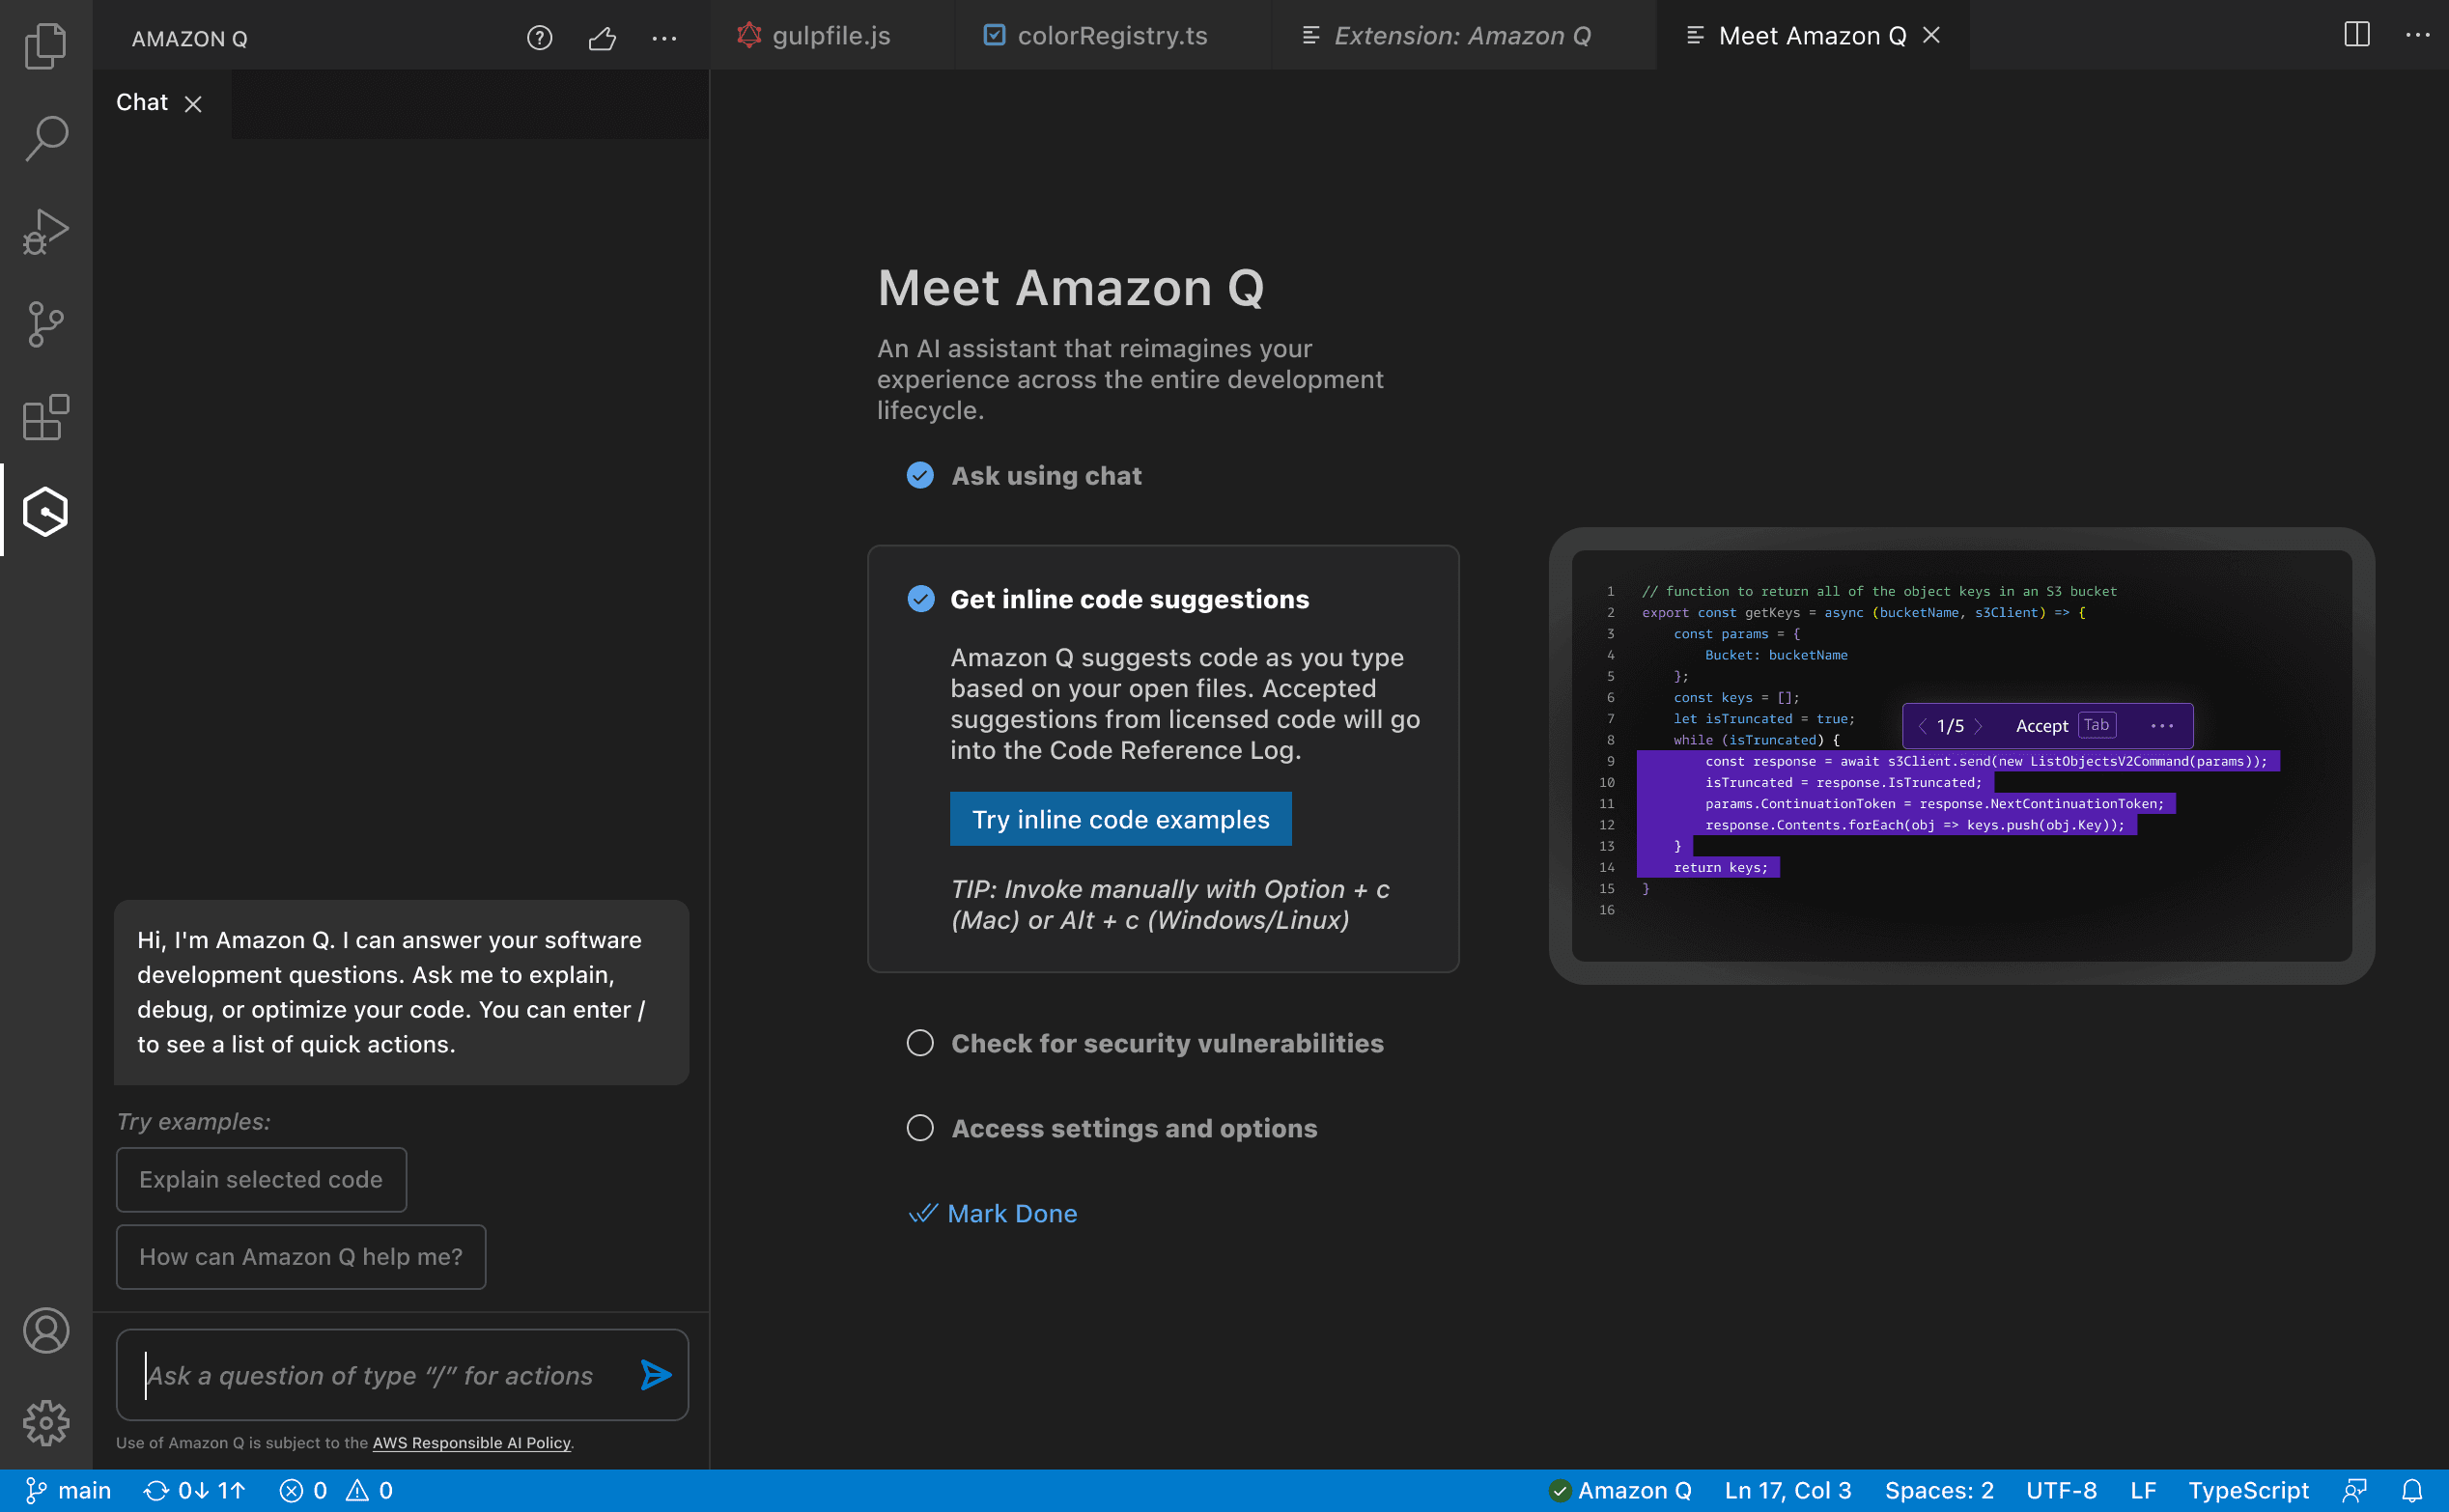Open the warnings count status item
This screenshot has height=1512, width=2449.
pos(369,1491)
